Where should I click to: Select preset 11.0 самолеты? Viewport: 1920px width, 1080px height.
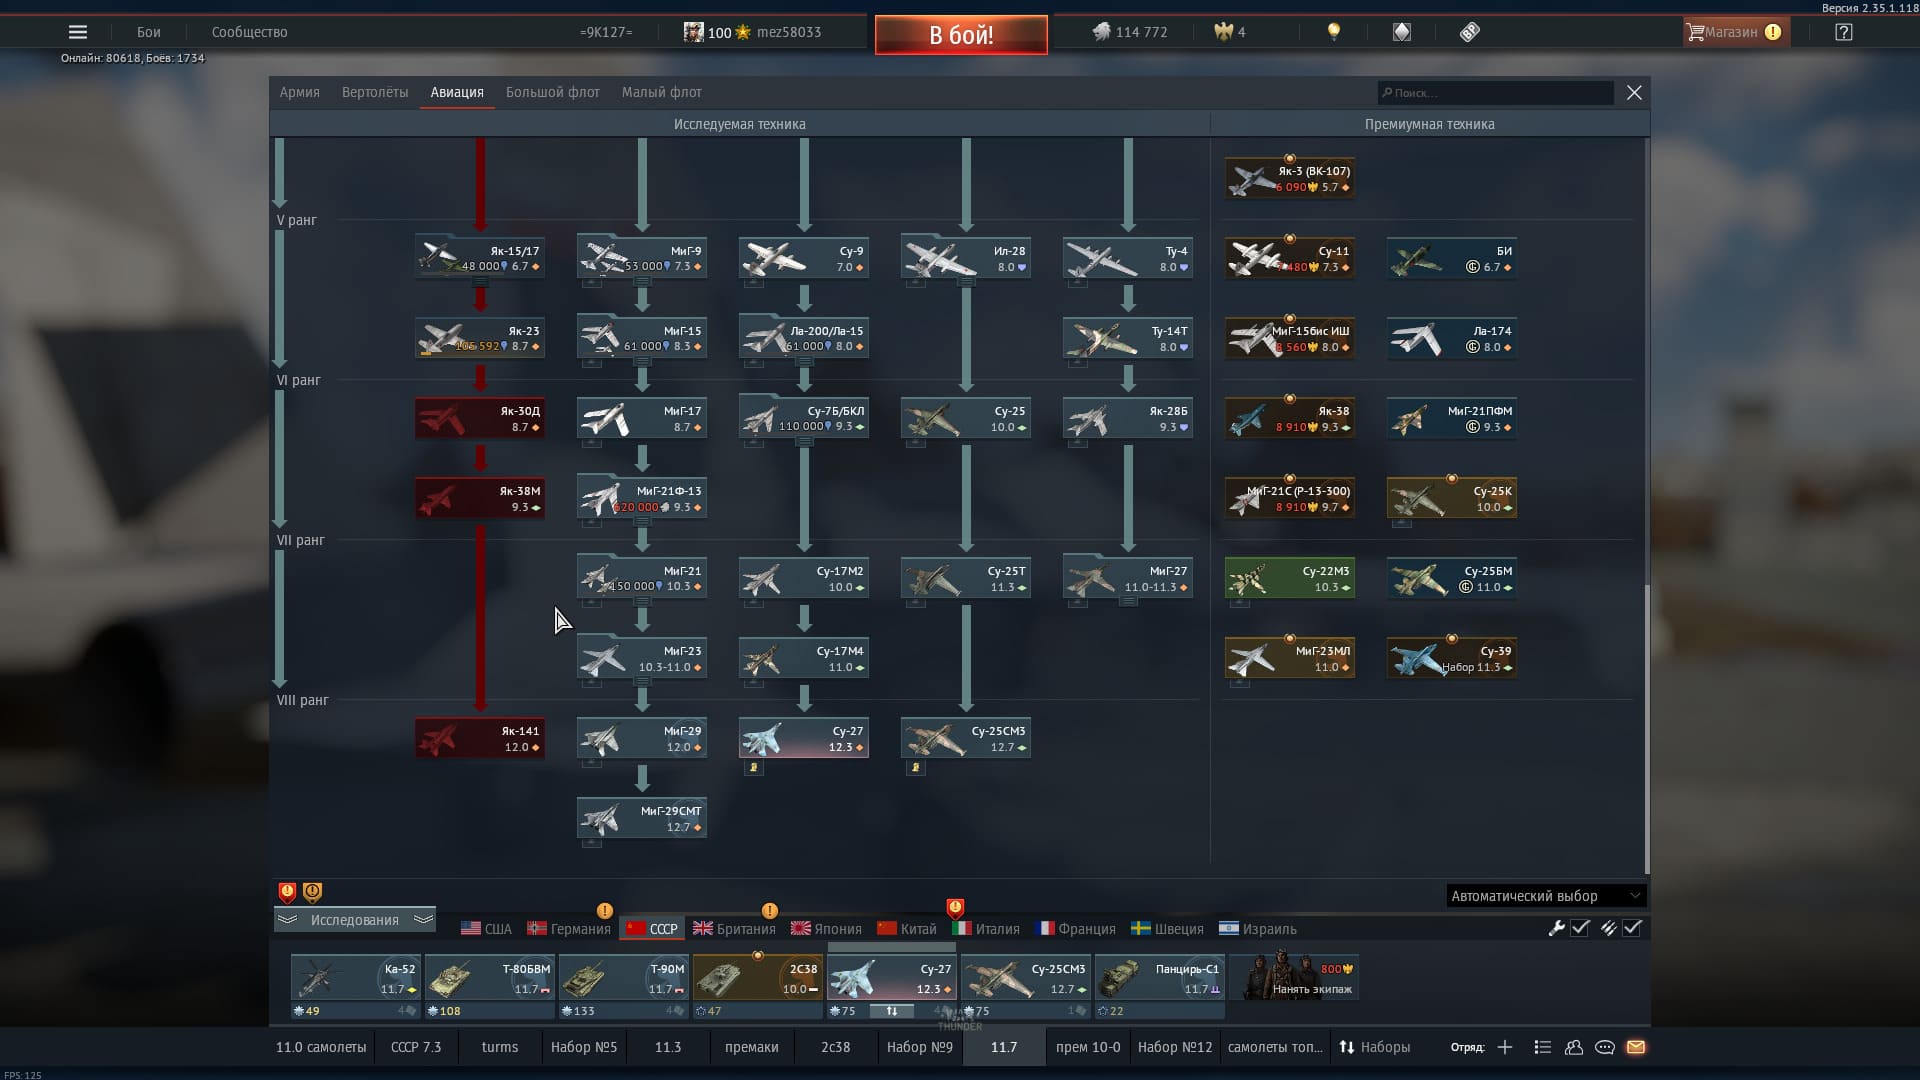click(321, 1047)
